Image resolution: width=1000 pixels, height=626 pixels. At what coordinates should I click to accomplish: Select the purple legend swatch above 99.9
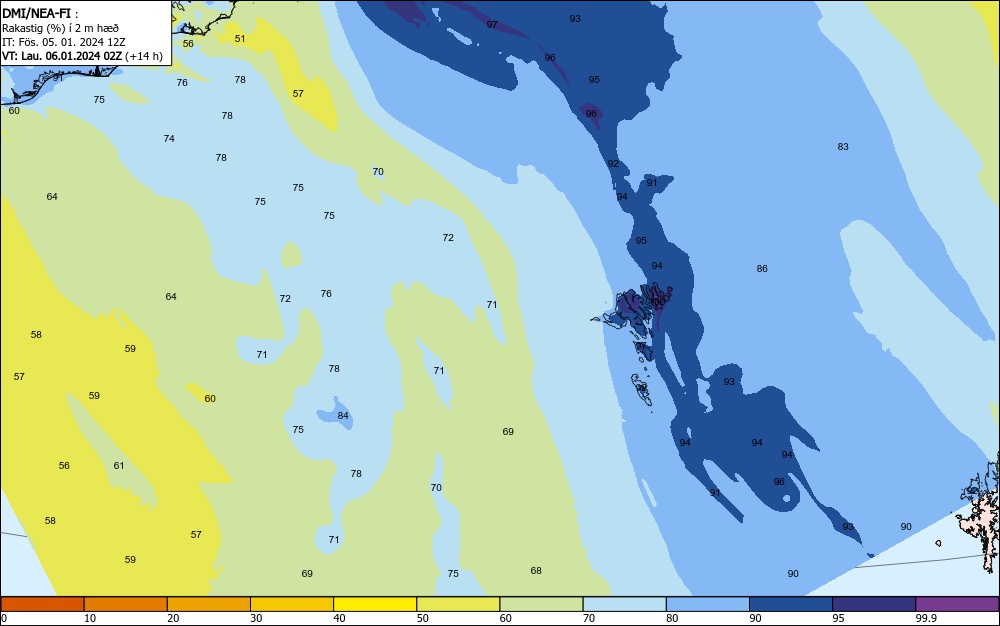[957, 604]
